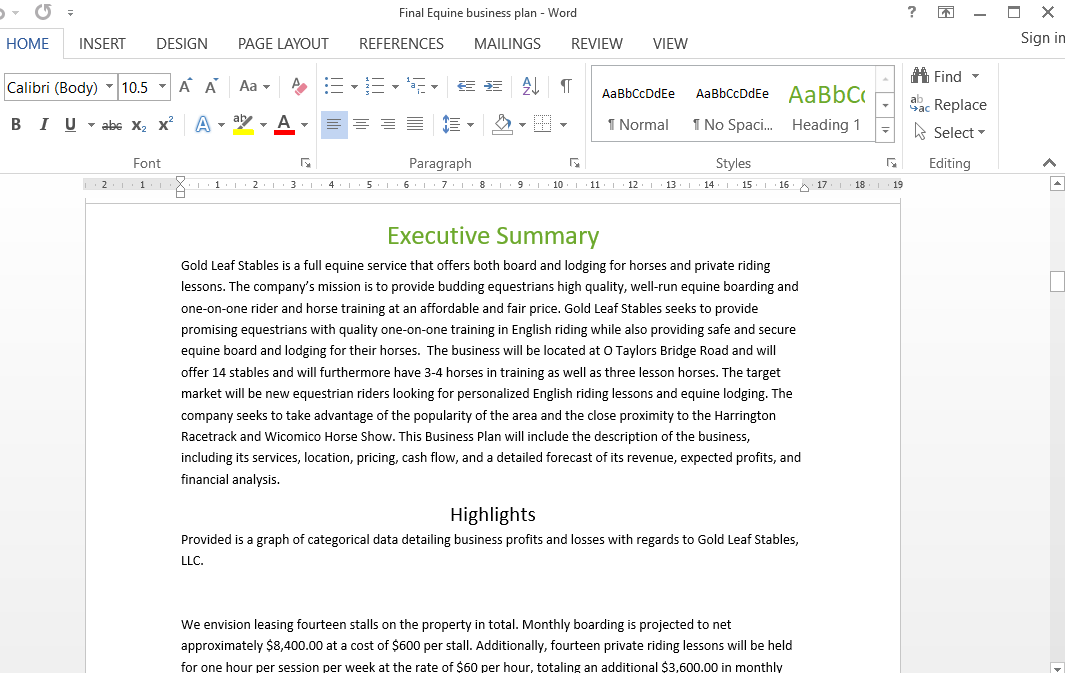Redo the last action
The width and height of the screenshot is (1065, 673).
click(x=43, y=12)
